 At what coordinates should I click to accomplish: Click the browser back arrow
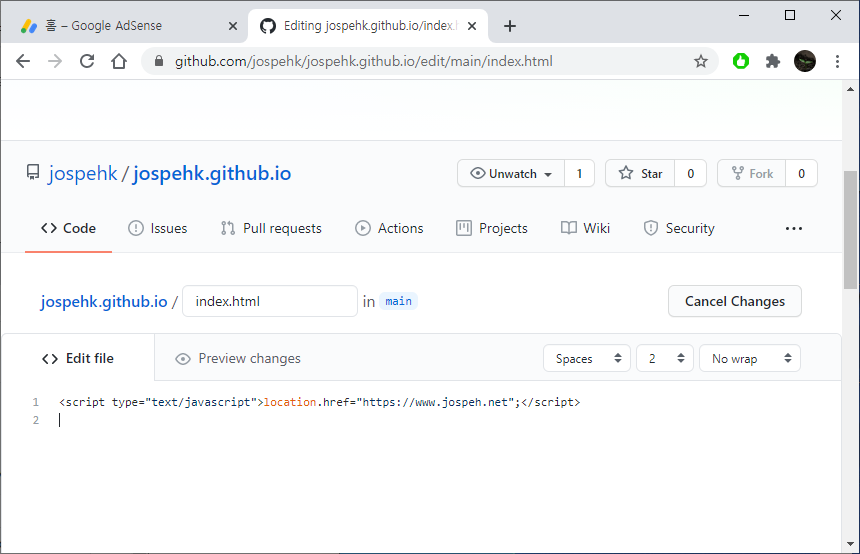coord(23,61)
